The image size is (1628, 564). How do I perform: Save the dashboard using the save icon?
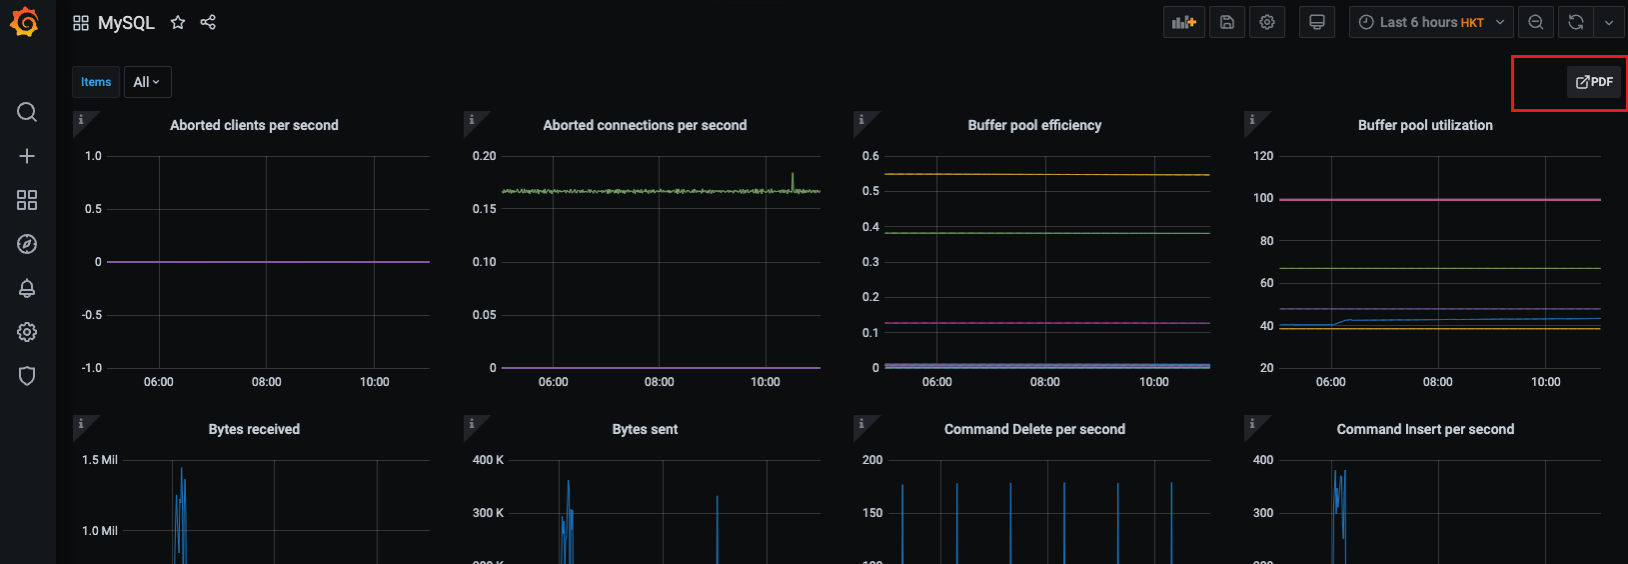pyautogui.click(x=1227, y=22)
